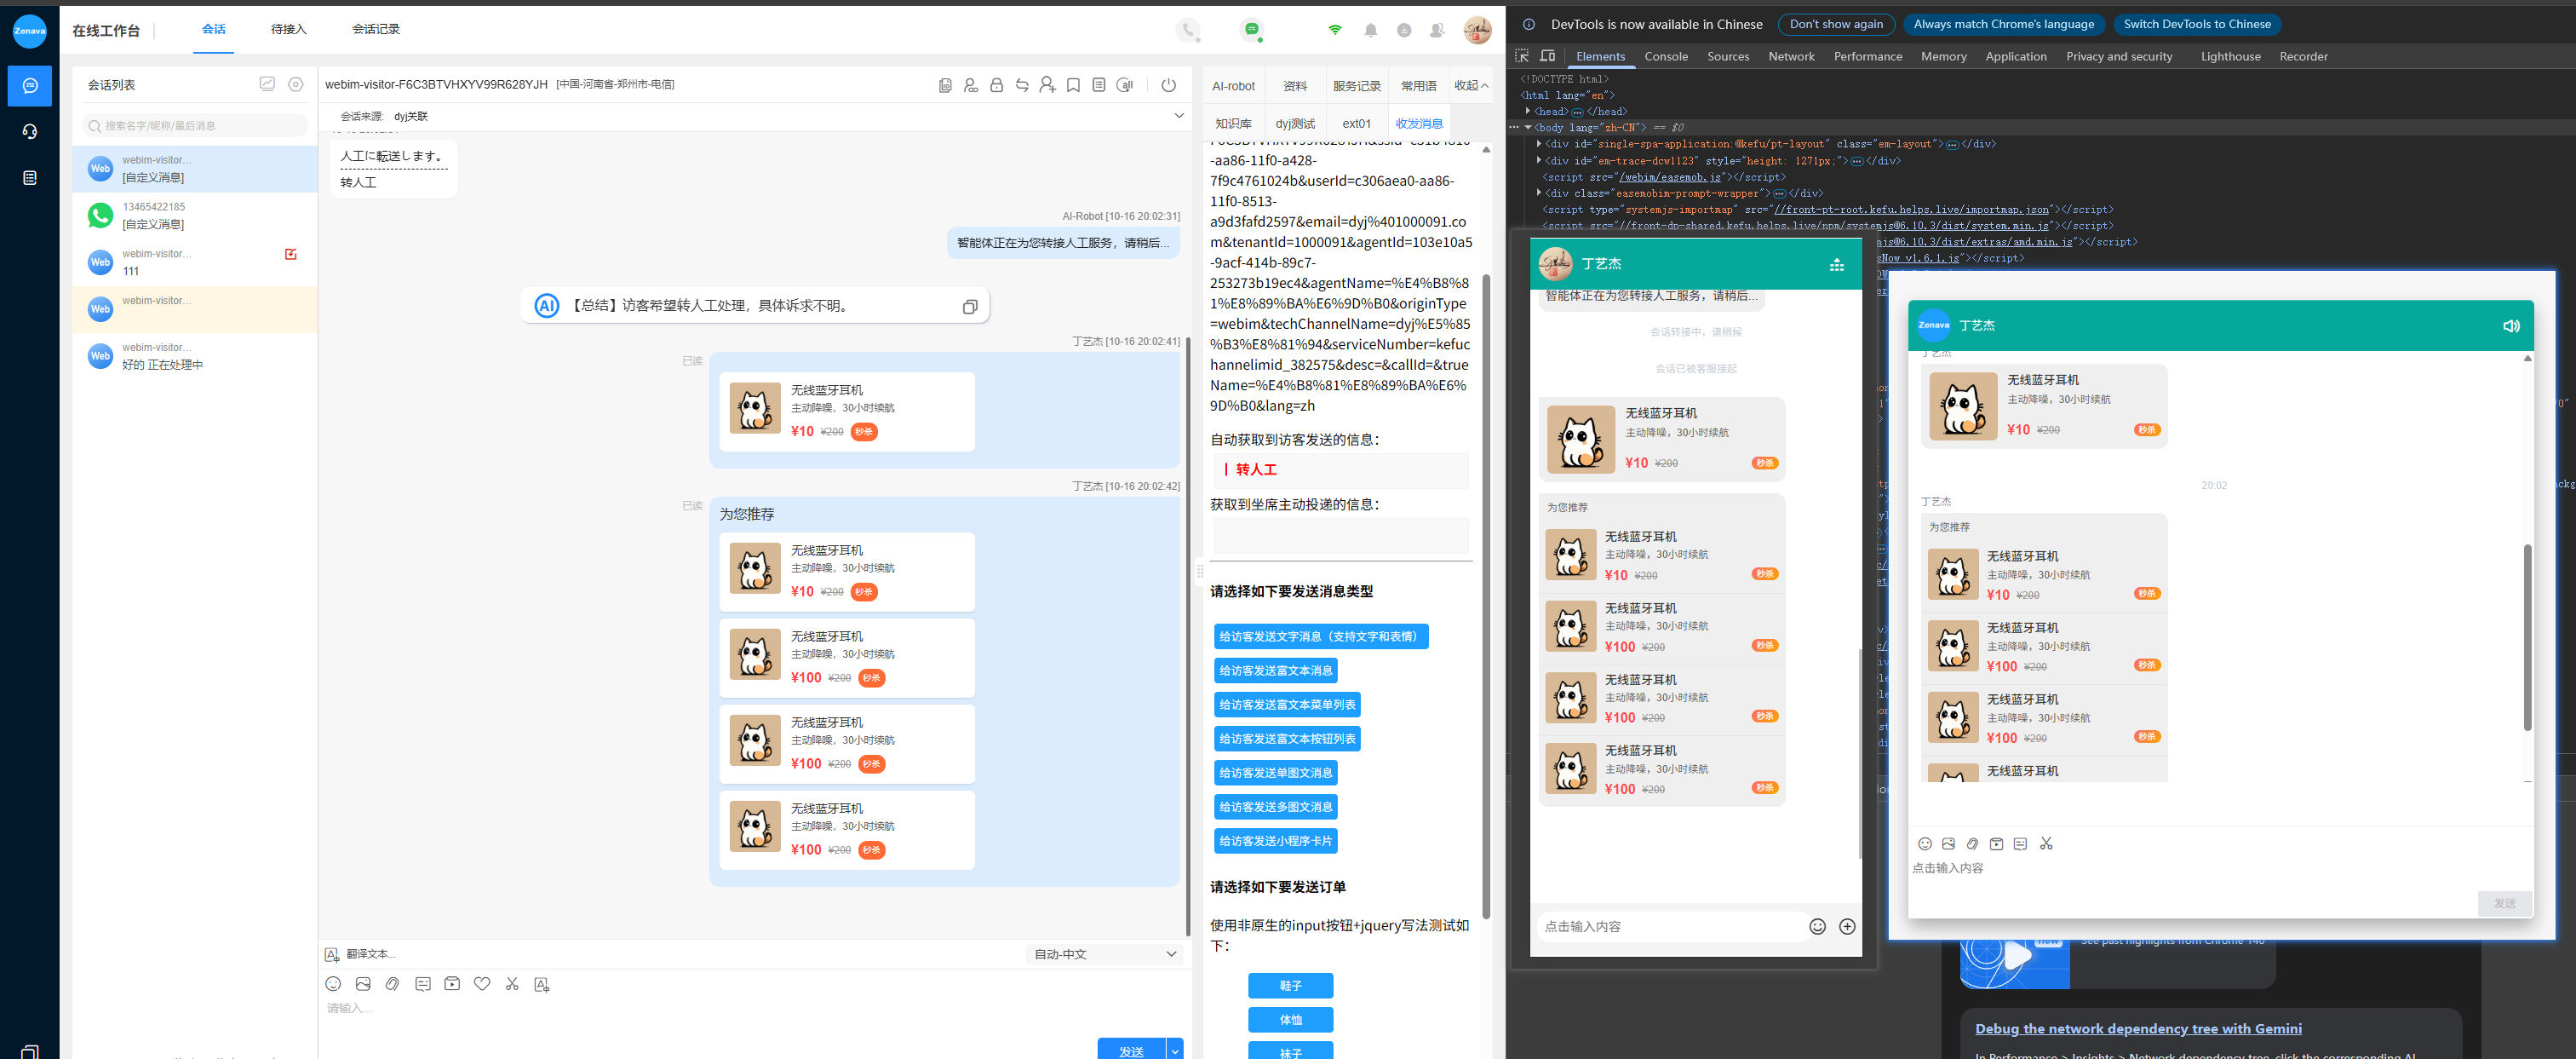The width and height of the screenshot is (2576, 1059).
Task: Click the 给访客发送富文本消息 button
Action: (1275, 671)
